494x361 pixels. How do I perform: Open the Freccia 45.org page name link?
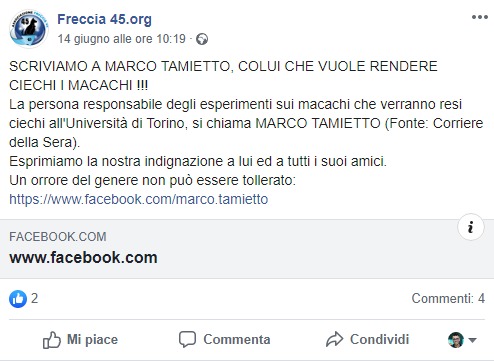(104, 19)
